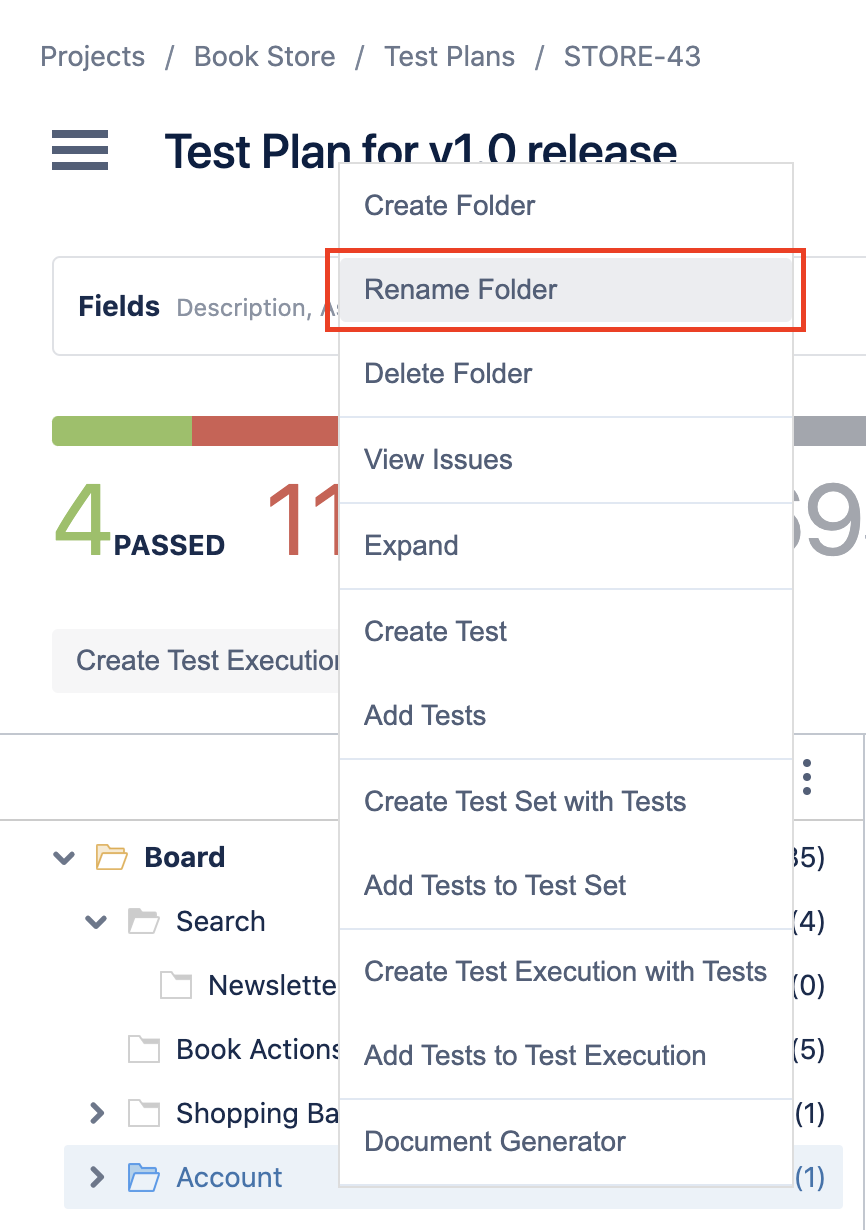Select the Book Actions tree item
Image resolution: width=866 pixels, height=1230 pixels.
click(x=258, y=1049)
